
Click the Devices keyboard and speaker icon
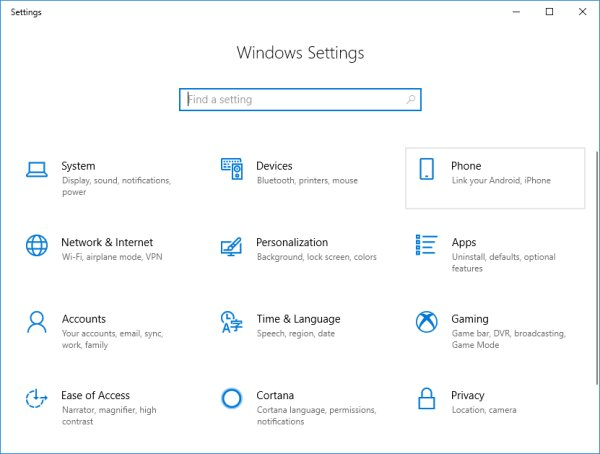pyautogui.click(x=232, y=169)
